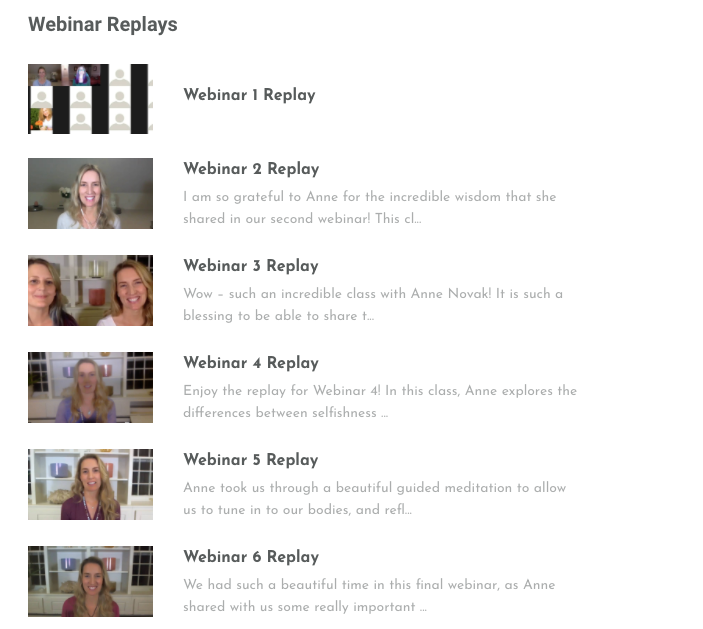Click the Webinar 3 Replay title
Viewport: 703px width, 629px height.
(251, 266)
